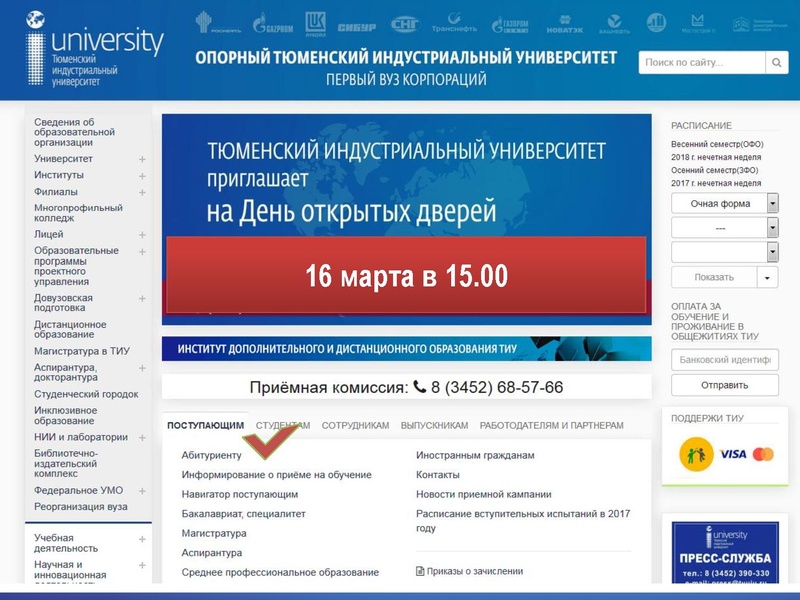Click the site search input field
The width and height of the screenshot is (800, 600).
[702, 62]
